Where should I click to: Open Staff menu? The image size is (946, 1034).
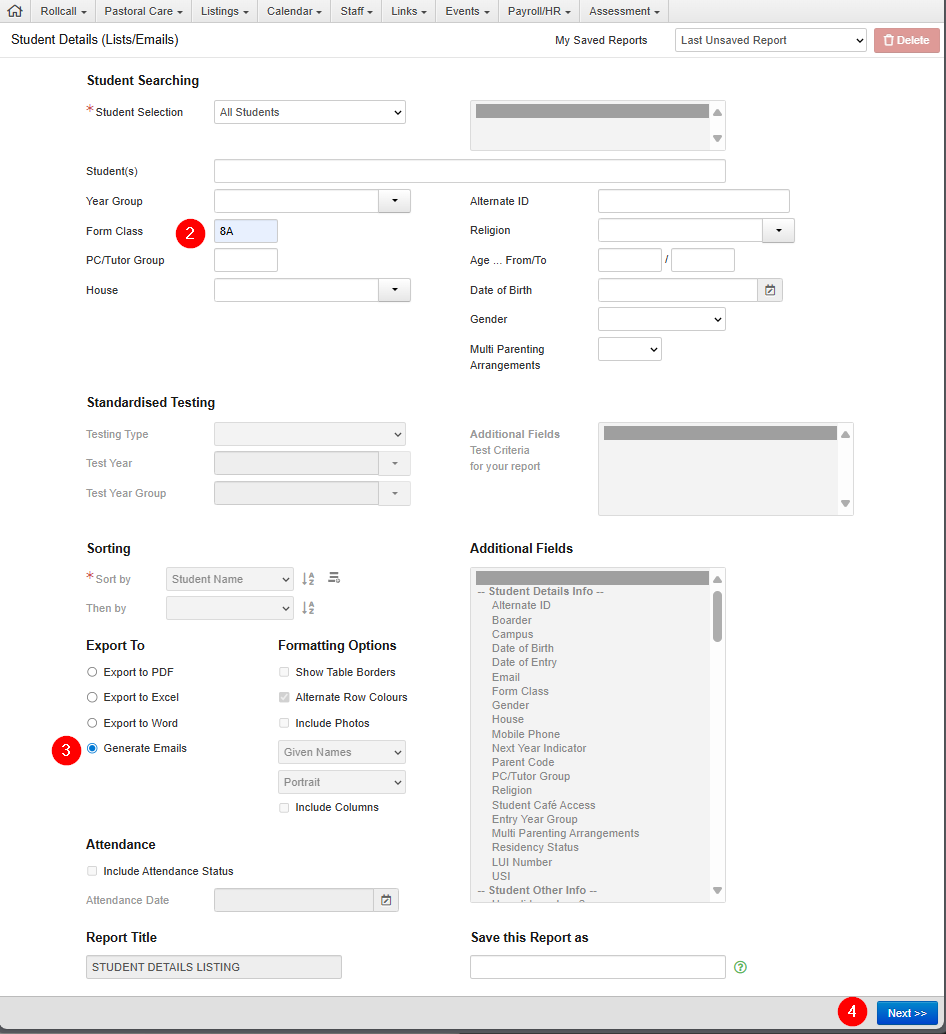(356, 11)
